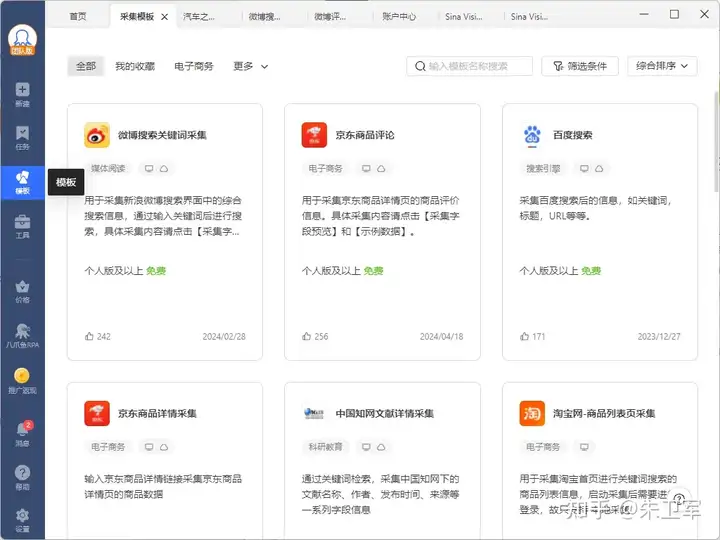Click cloud icon on 中国知网文献详情采集 card
The height and width of the screenshot is (540, 720).
point(381,447)
